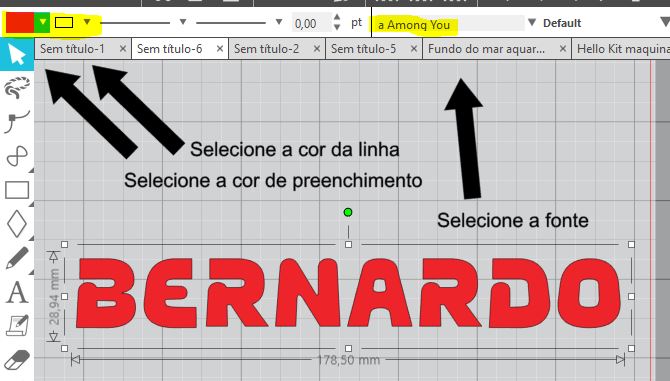670x381 pixels.
Task: Select the Rectangle draw tool
Action: point(17,190)
